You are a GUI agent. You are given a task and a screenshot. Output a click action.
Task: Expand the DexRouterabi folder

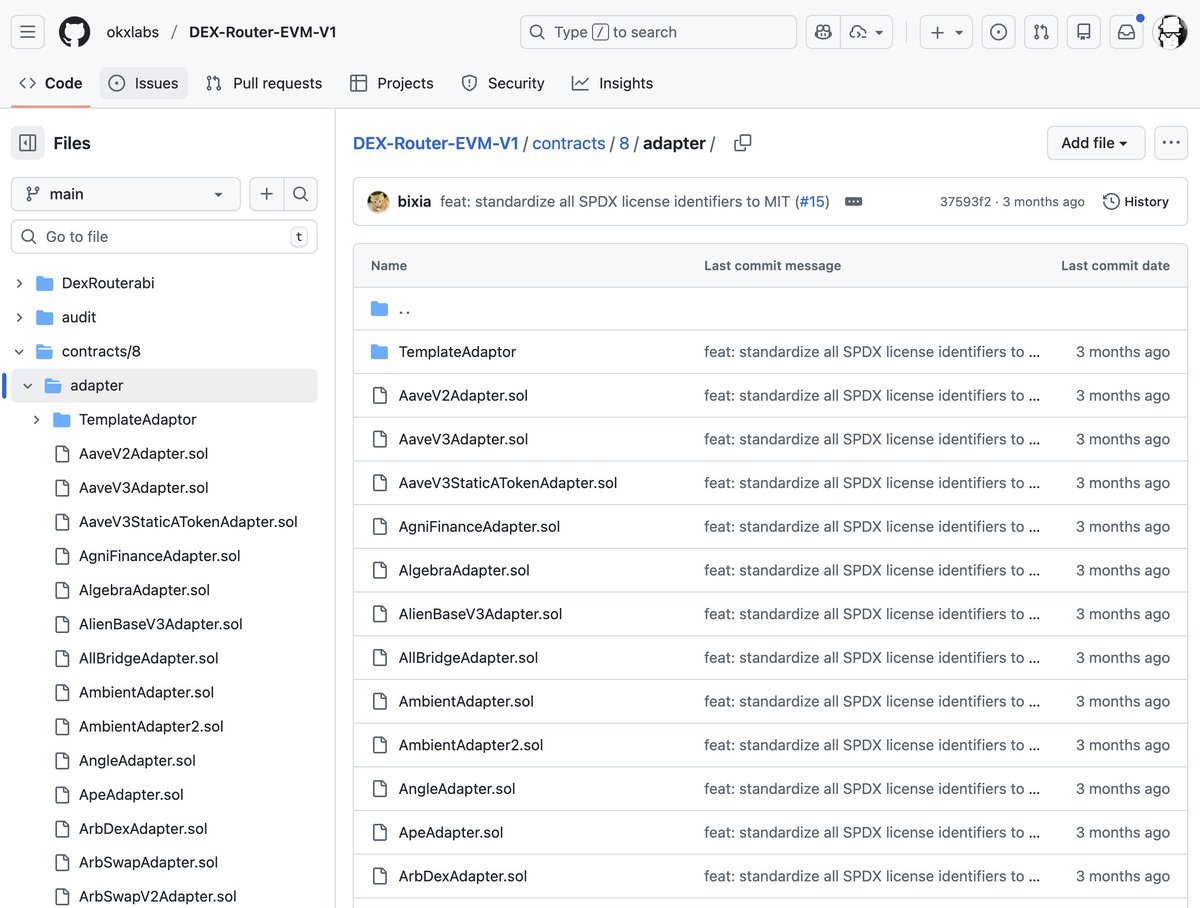tap(19, 283)
